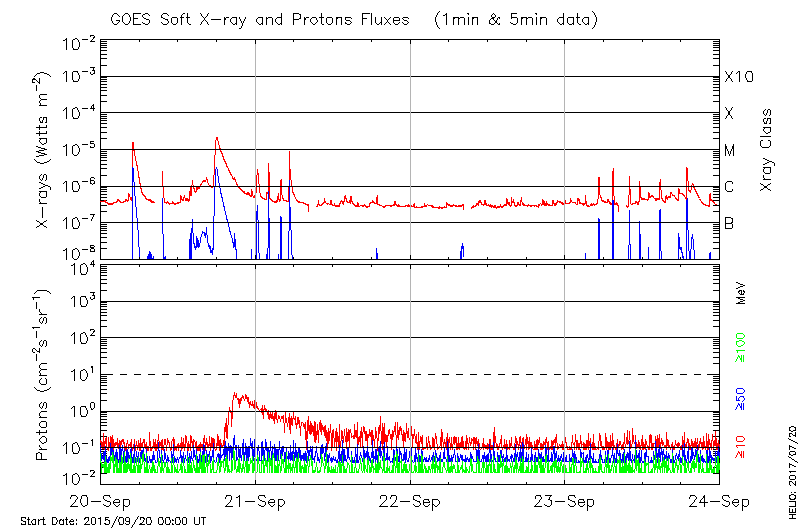This screenshot has width=800, height=530.
Task: Click the 24-Sep date tick label
Action: [x=720, y=501]
